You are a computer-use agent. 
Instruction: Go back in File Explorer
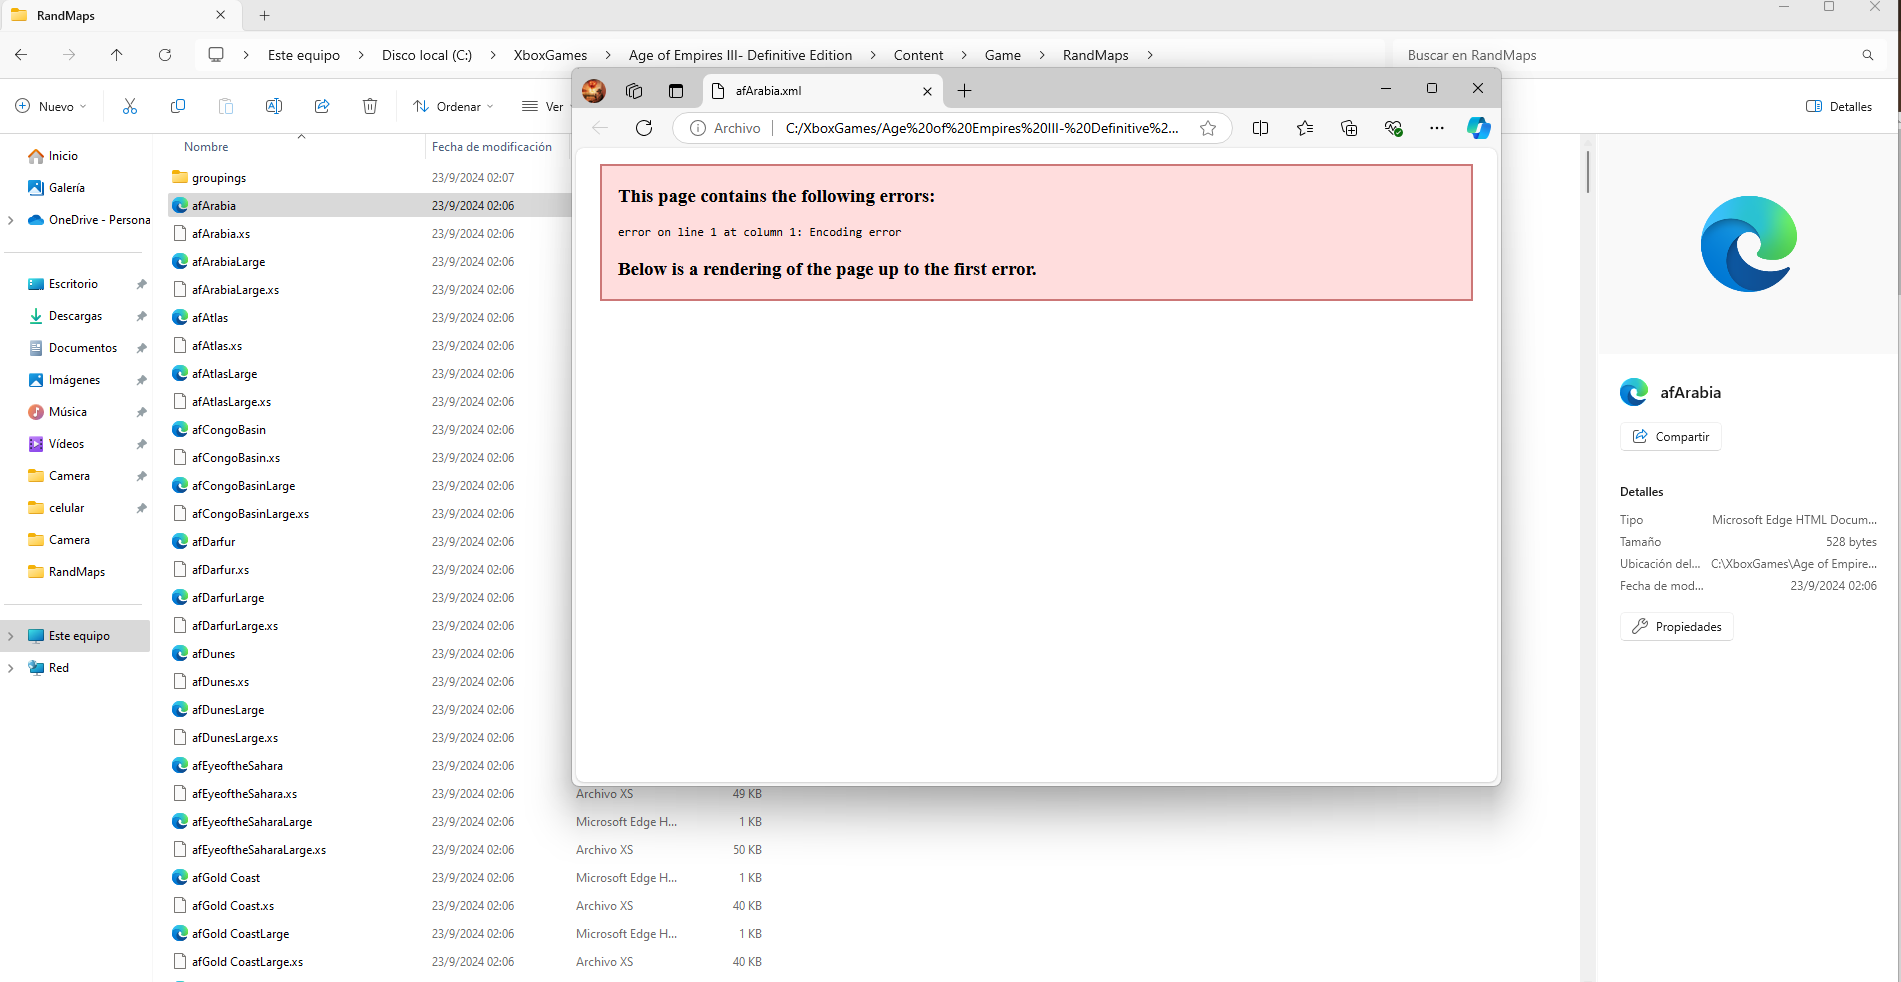(x=21, y=55)
